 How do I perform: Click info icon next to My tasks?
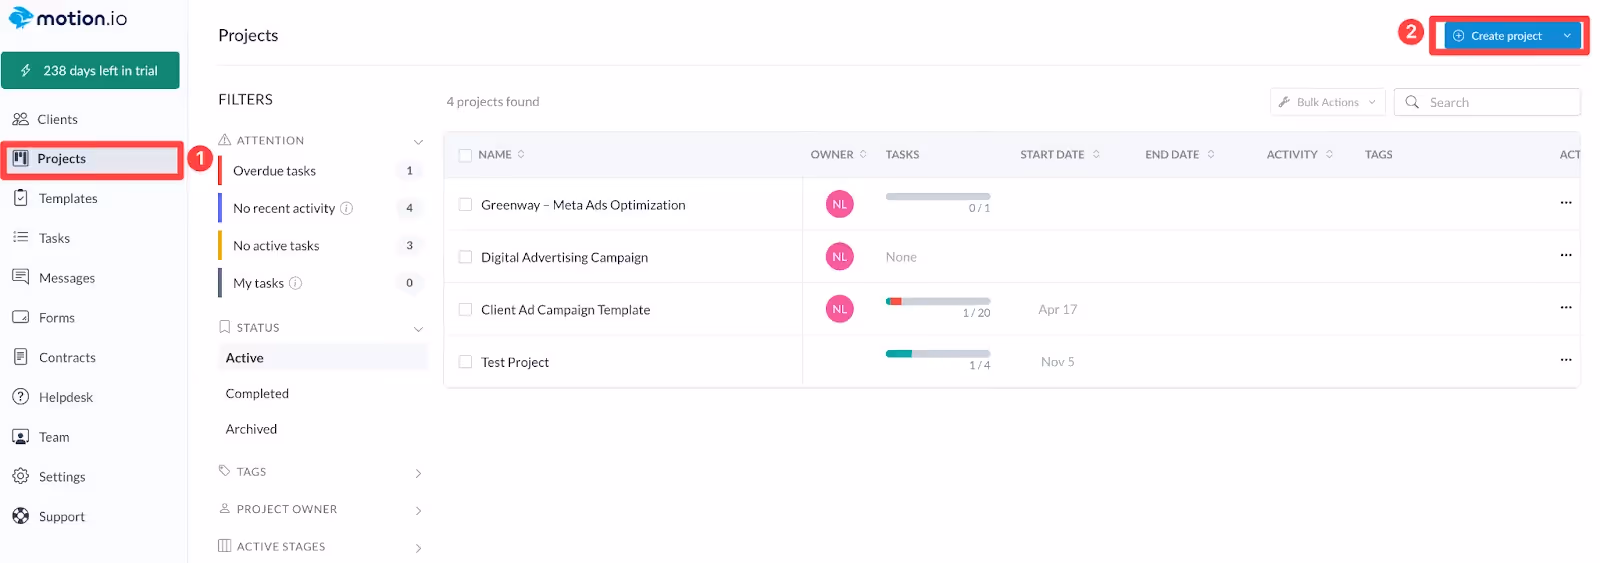[295, 283]
